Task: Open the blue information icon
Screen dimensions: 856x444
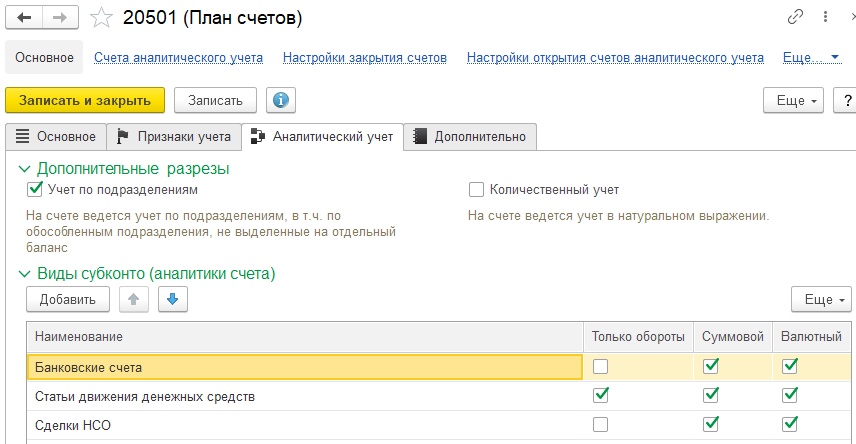Action: [x=281, y=100]
